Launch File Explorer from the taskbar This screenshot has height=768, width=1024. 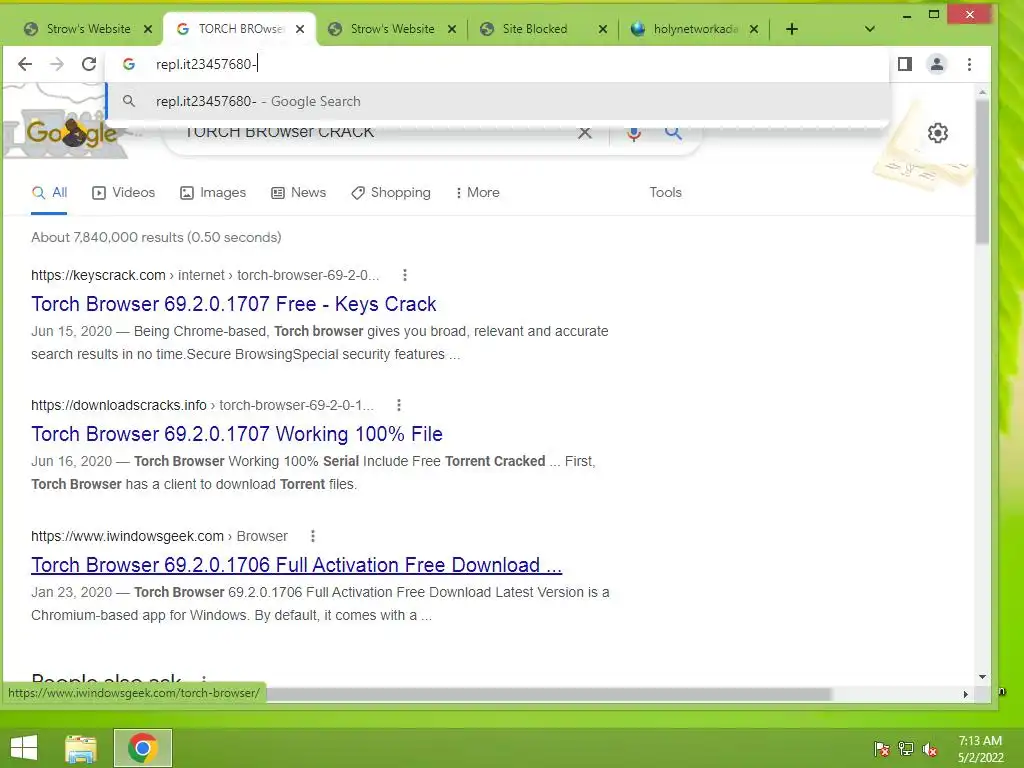[81, 748]
